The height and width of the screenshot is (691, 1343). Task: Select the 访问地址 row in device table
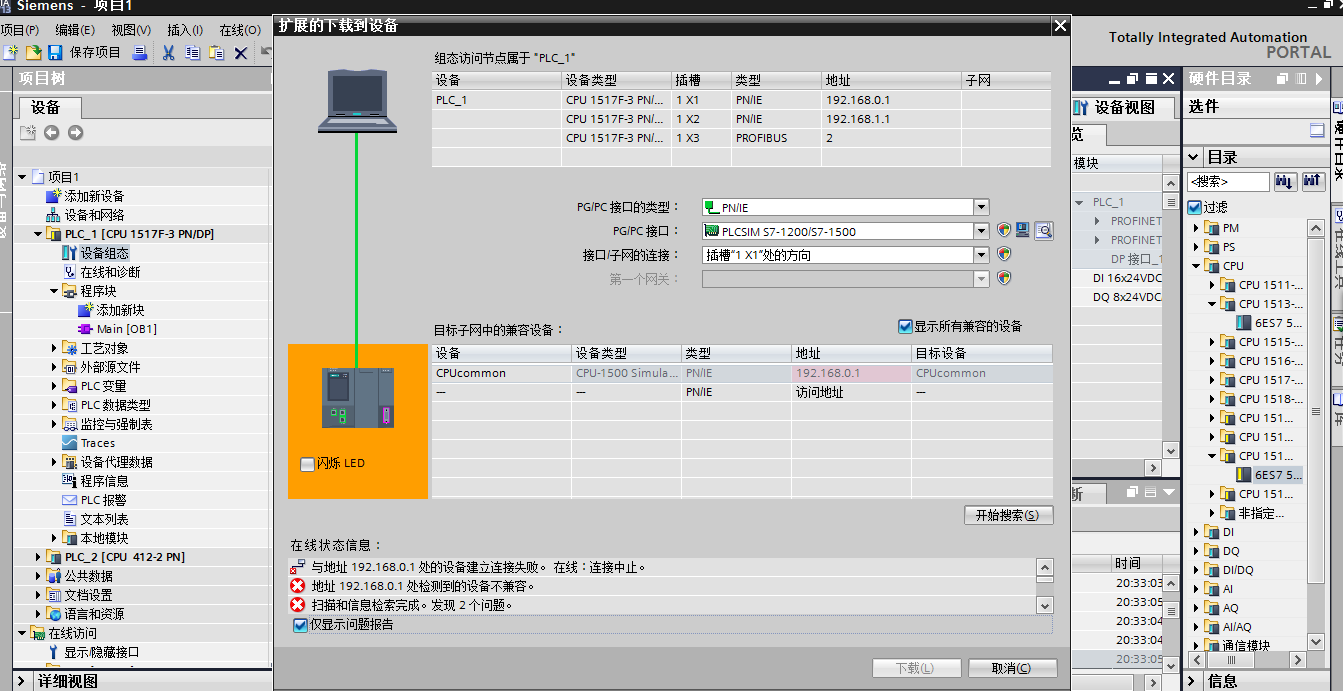tap(742, 392)
